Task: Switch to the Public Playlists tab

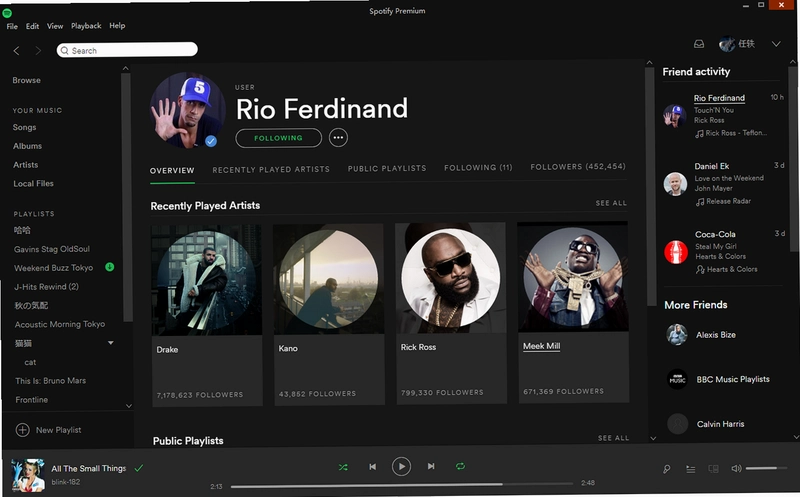Action: pyautogui.click(x=387, y=168)
